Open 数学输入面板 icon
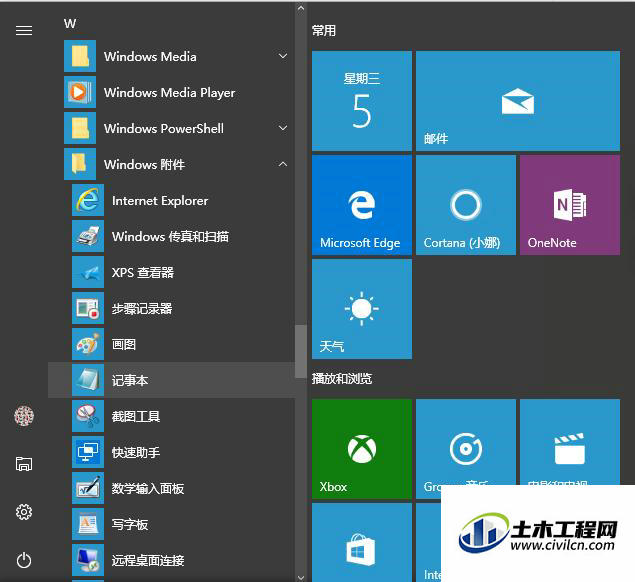 pyautogui.click(x=88, y=488)
